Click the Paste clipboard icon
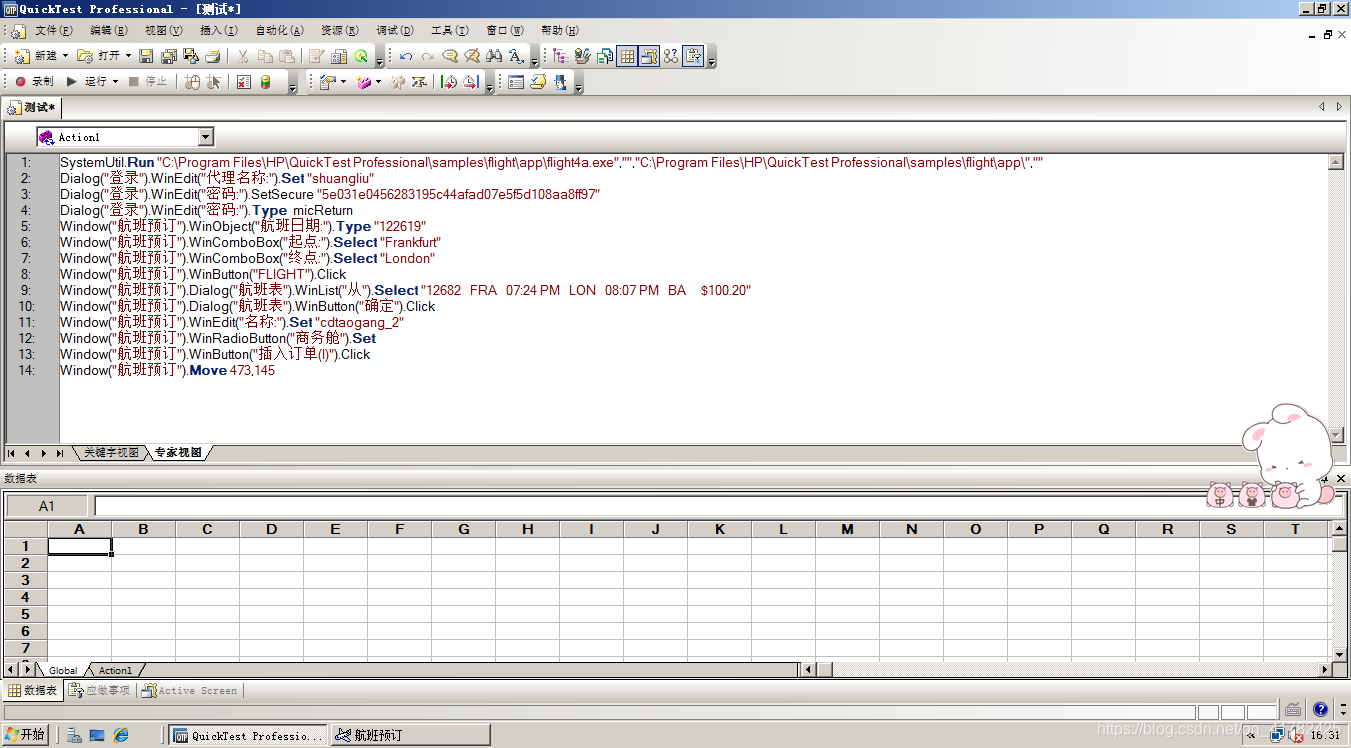The height and width of the screenshot is (748, 1351). 287,56
